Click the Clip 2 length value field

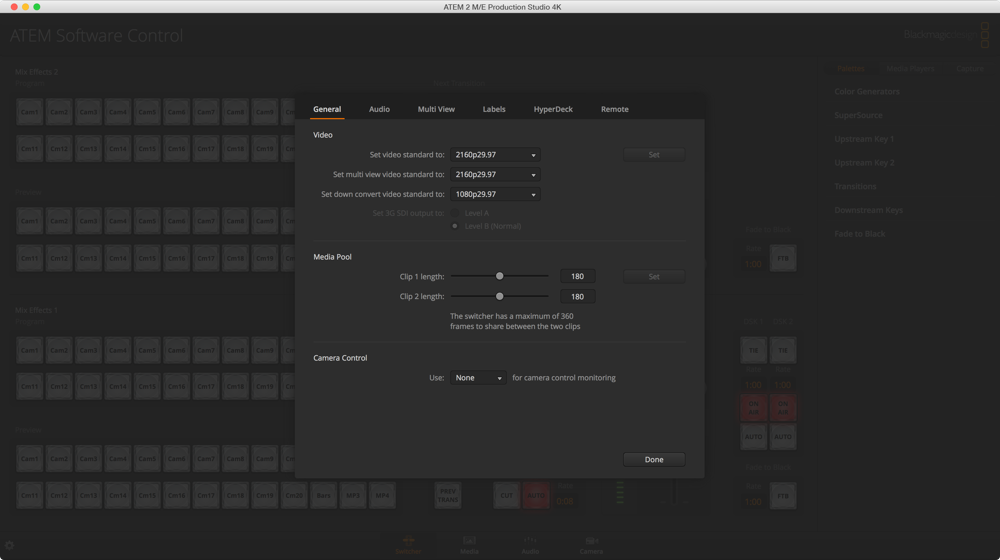pyautogui.click(x=577, y=297)
